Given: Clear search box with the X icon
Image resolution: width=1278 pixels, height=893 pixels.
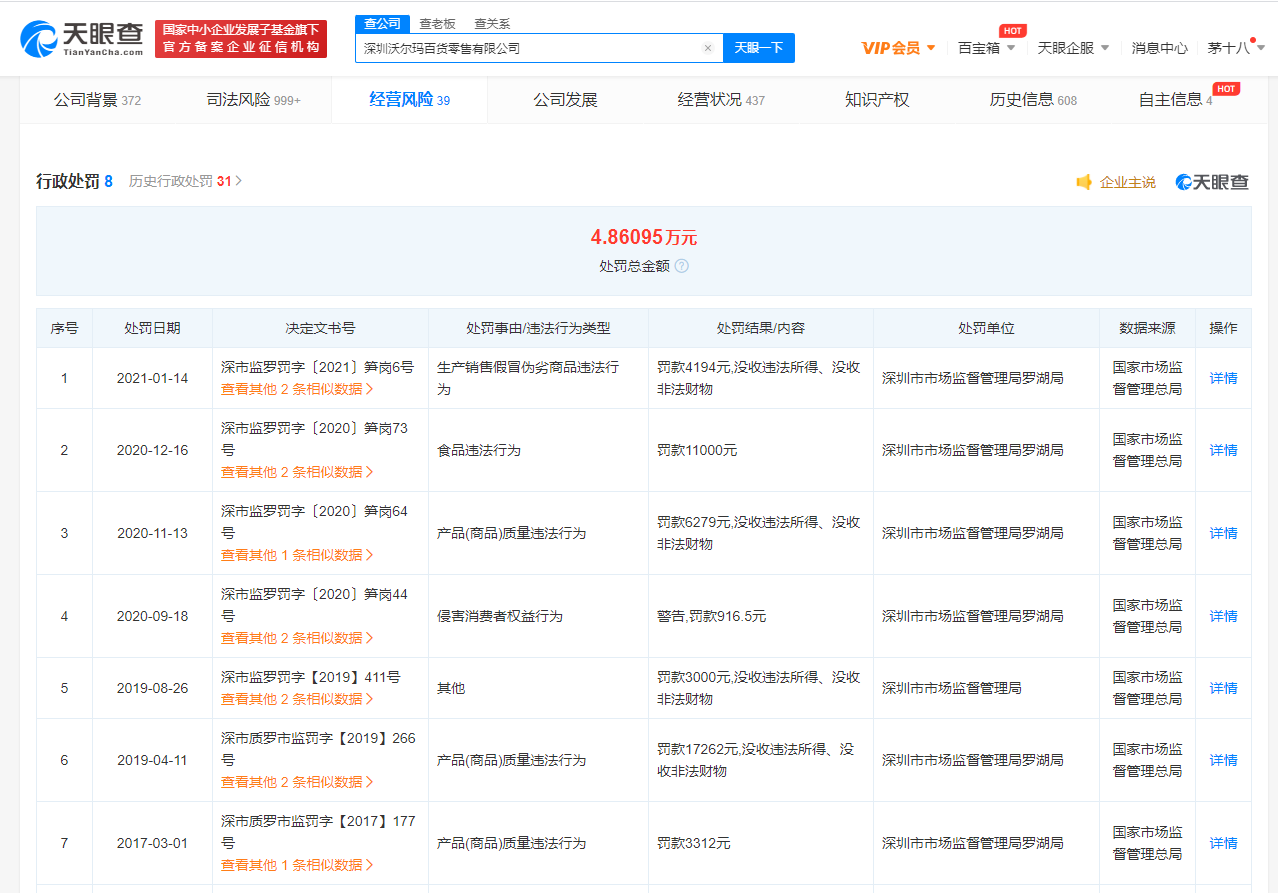Looking at the screenshot, I should click(707, 48).
